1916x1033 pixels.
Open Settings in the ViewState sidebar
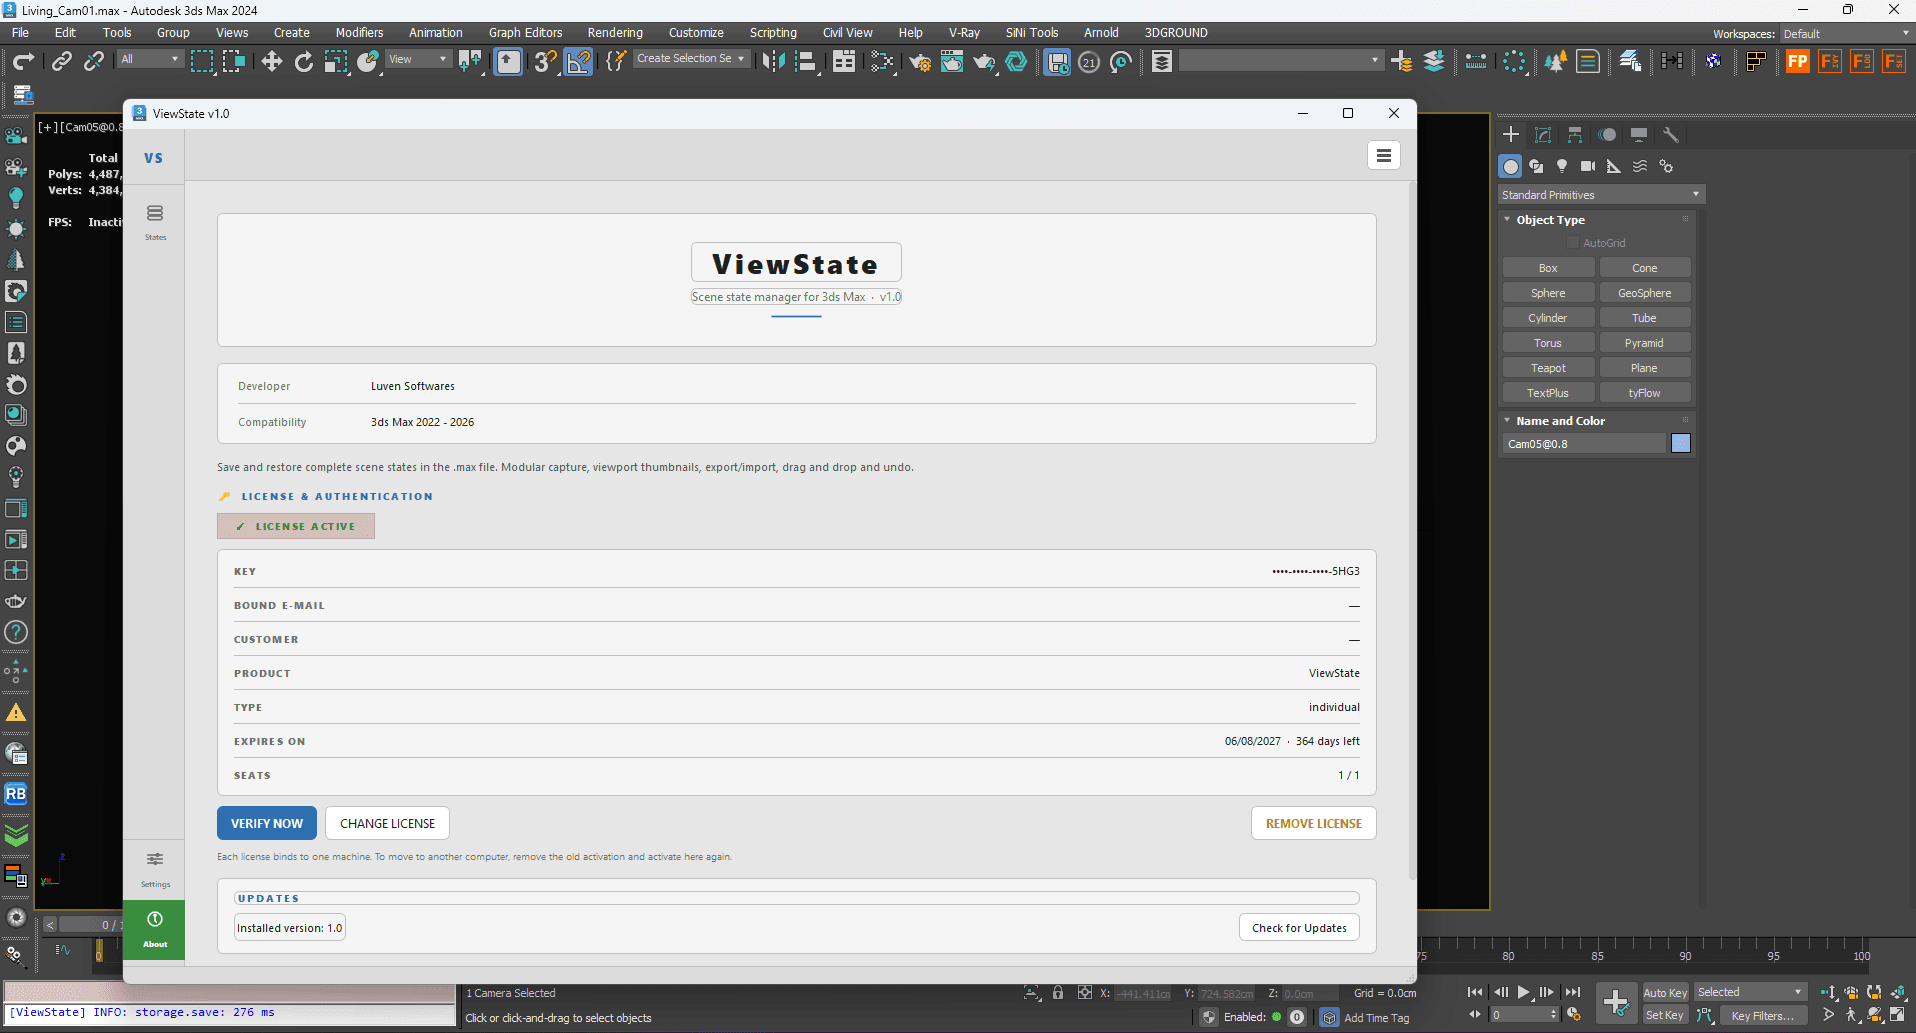[155, 869]
